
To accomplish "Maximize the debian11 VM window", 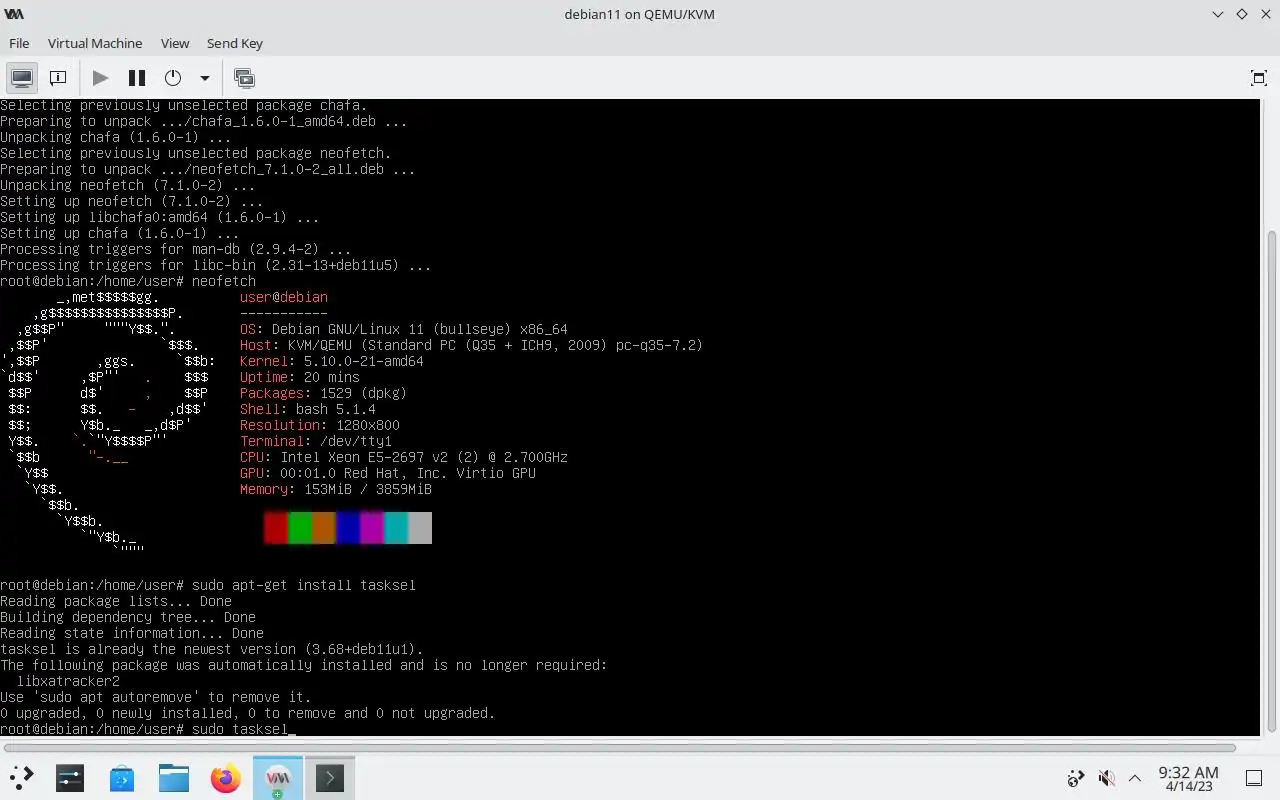I will pos(1241,14).
